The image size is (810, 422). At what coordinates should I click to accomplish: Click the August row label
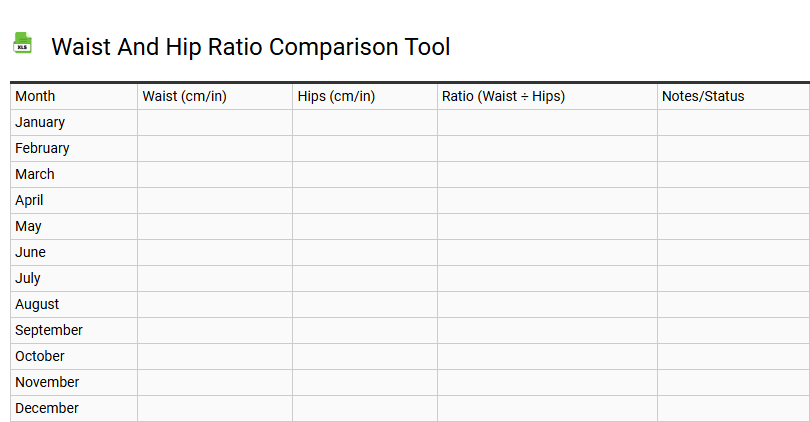tap(37, 304)
